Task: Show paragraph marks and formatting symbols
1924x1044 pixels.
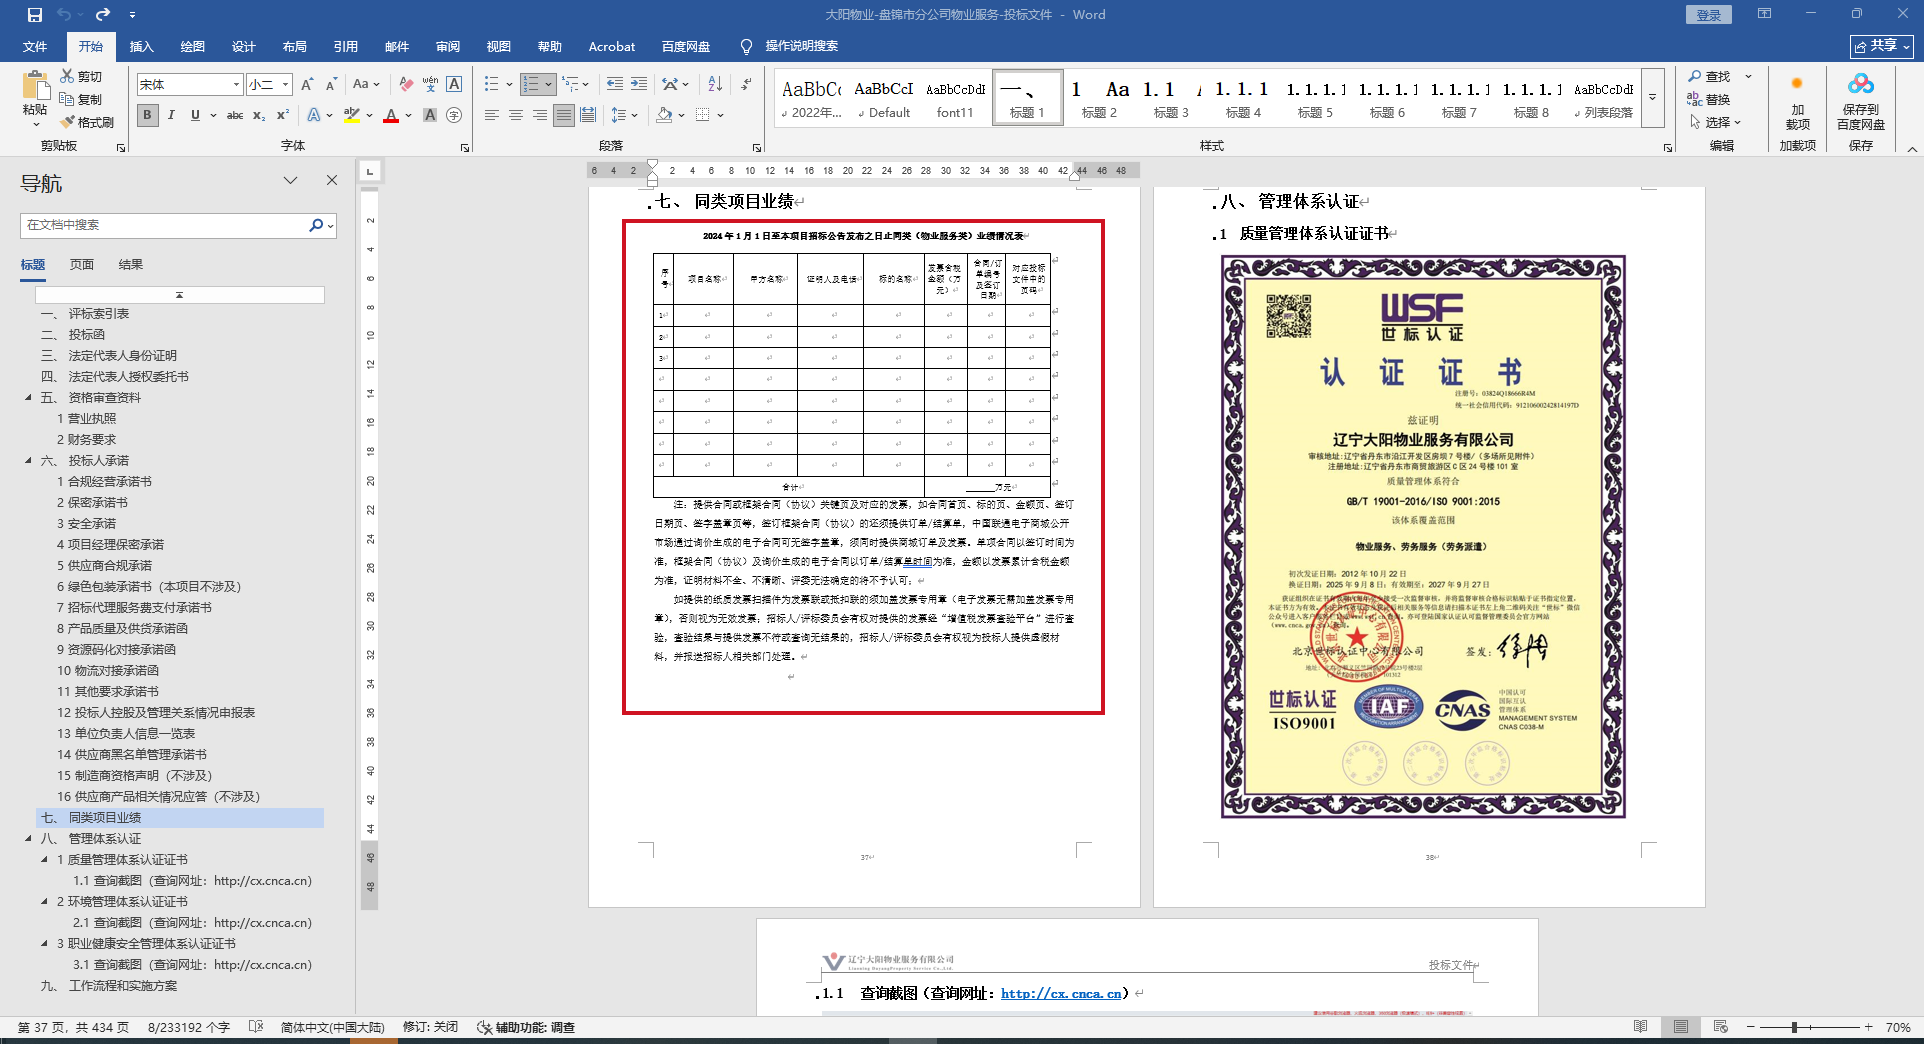Action: click(x=746, y=84)
